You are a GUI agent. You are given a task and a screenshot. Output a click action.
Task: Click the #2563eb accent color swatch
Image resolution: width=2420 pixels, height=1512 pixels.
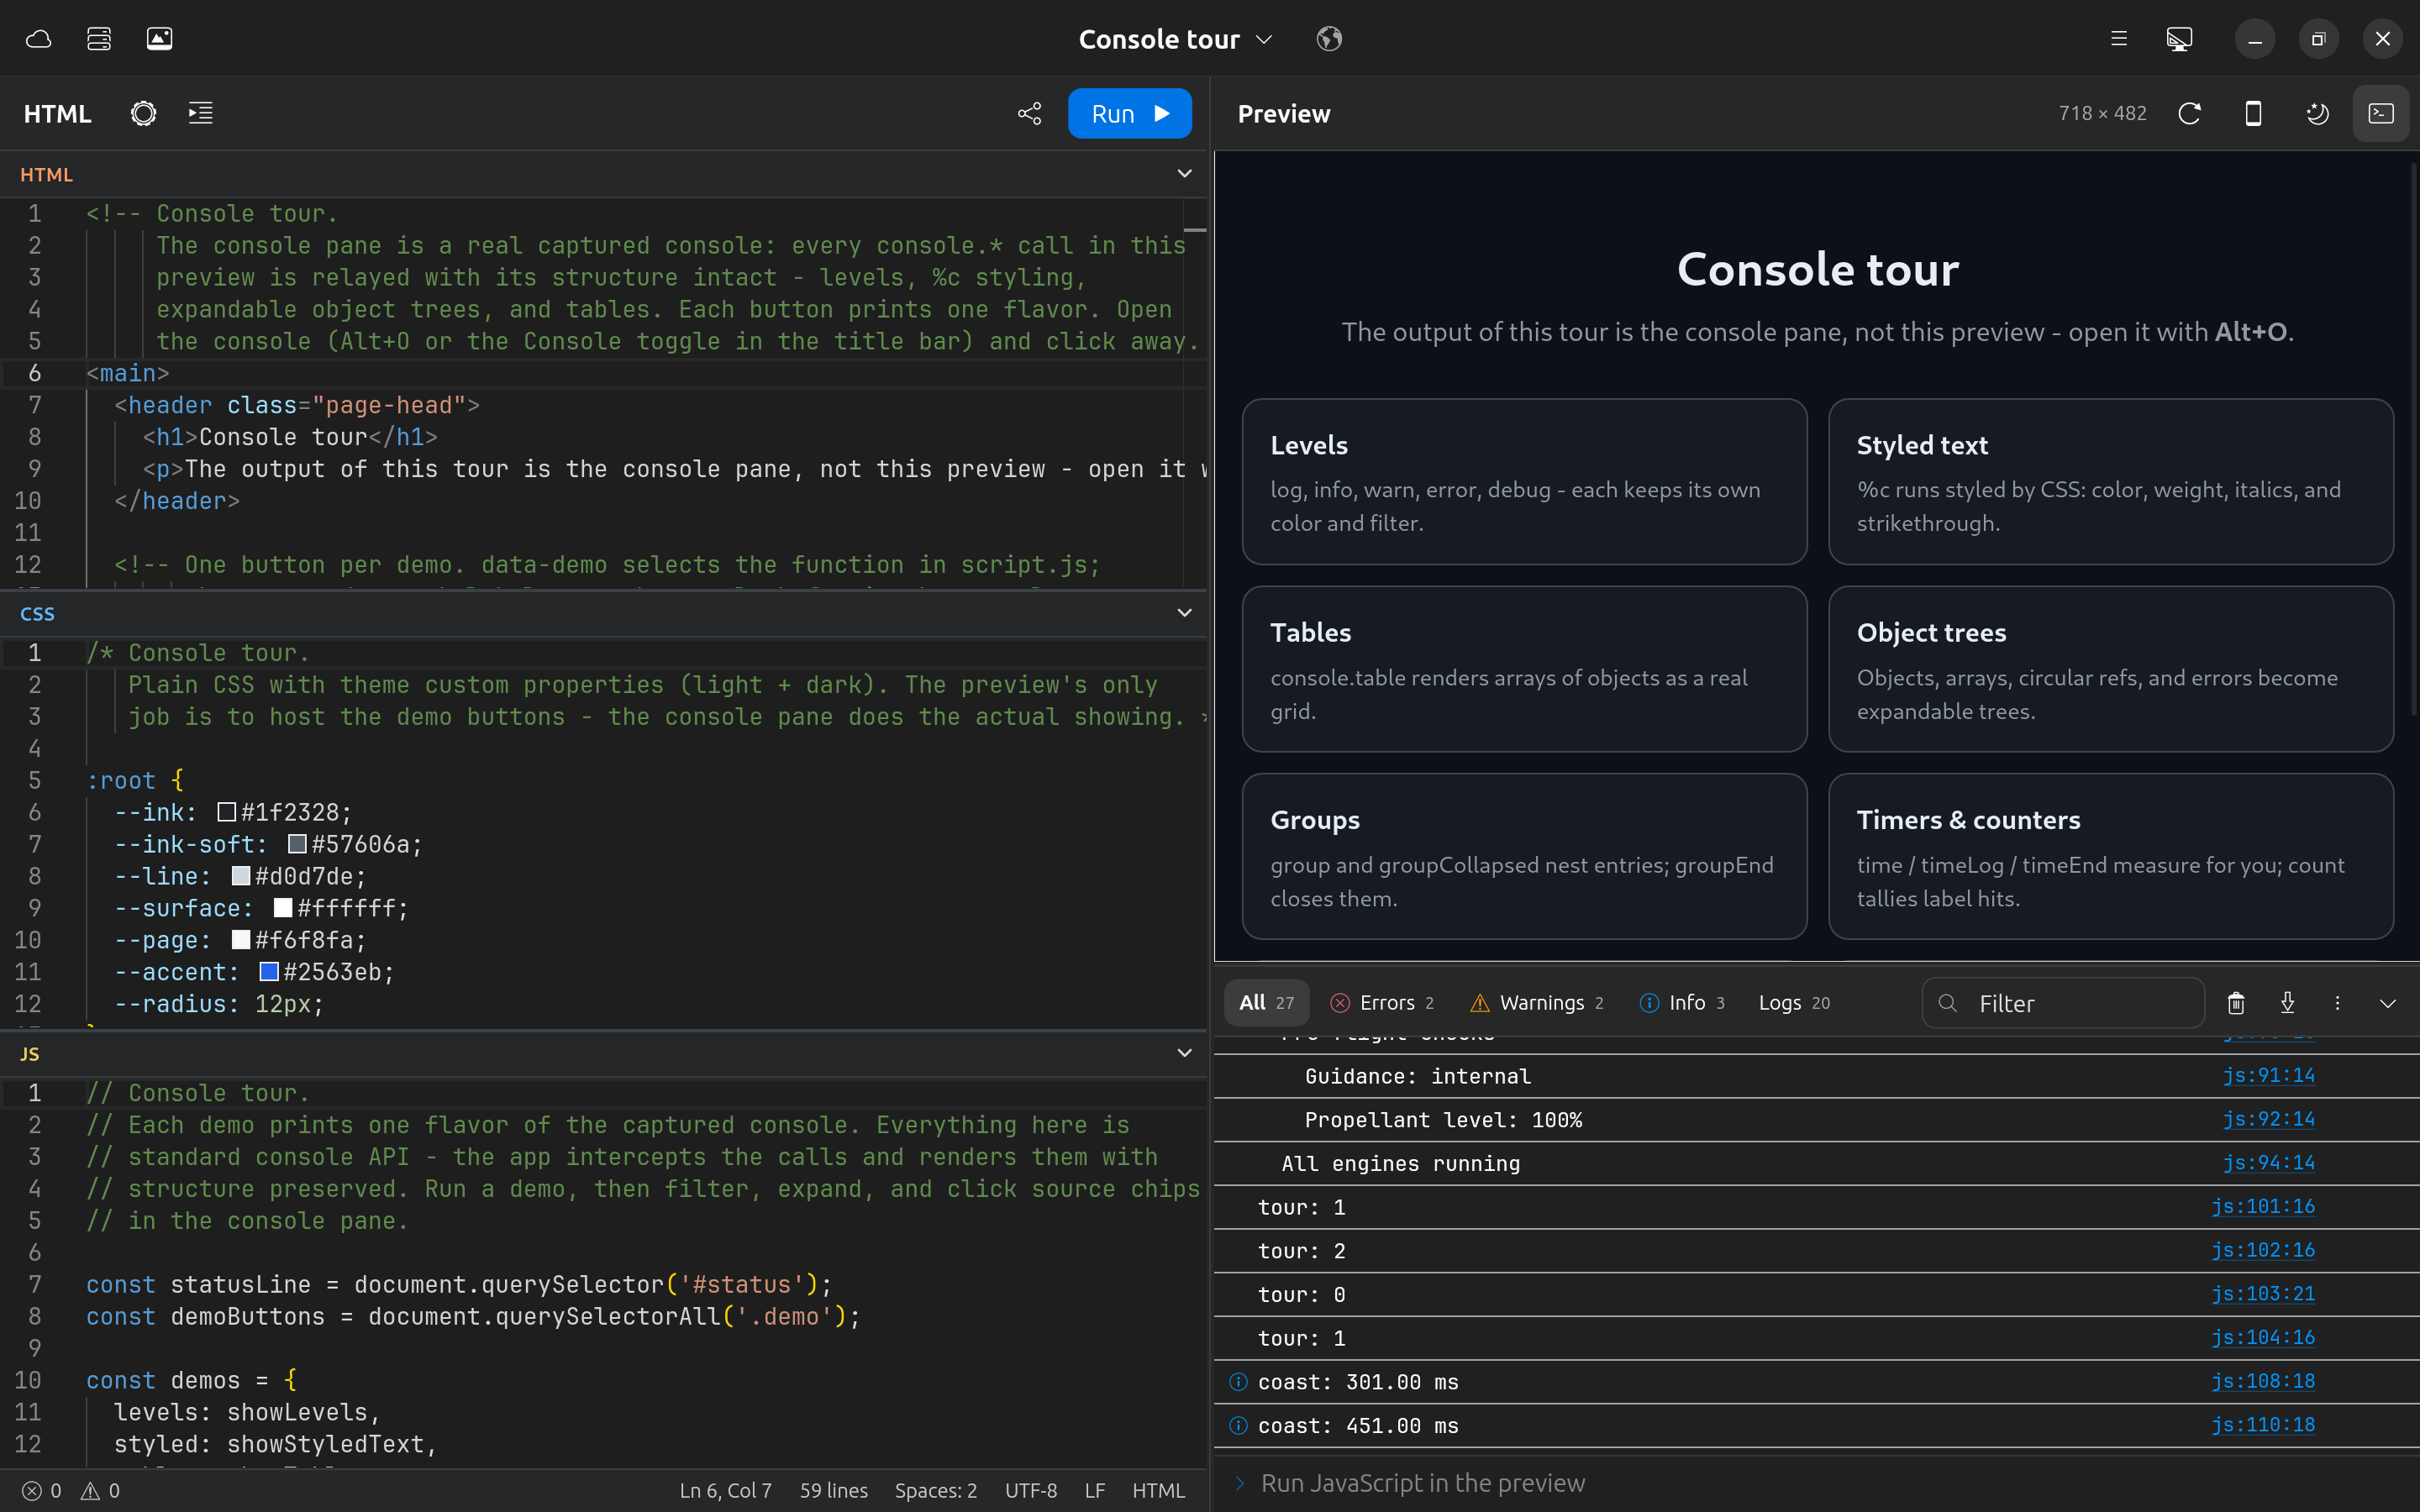pos(269,972)
